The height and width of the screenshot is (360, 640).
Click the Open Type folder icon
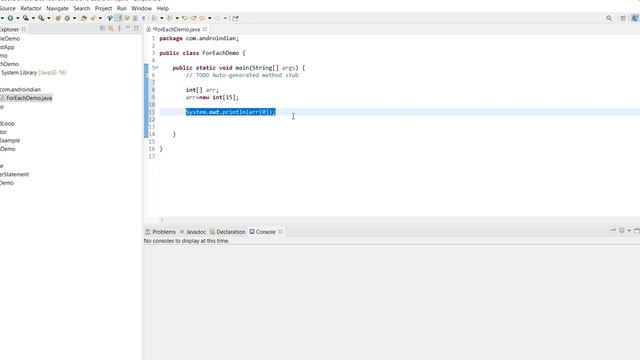click(x=84, y=18)
